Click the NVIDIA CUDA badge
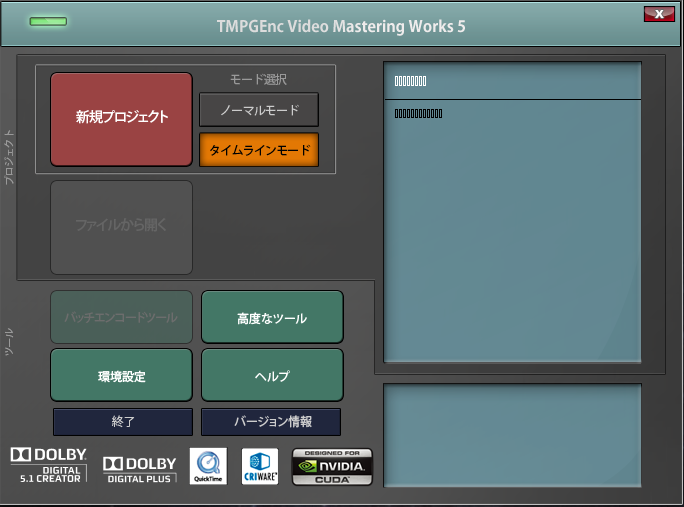Viewport: 684px width, 507px height. [332, 467]
